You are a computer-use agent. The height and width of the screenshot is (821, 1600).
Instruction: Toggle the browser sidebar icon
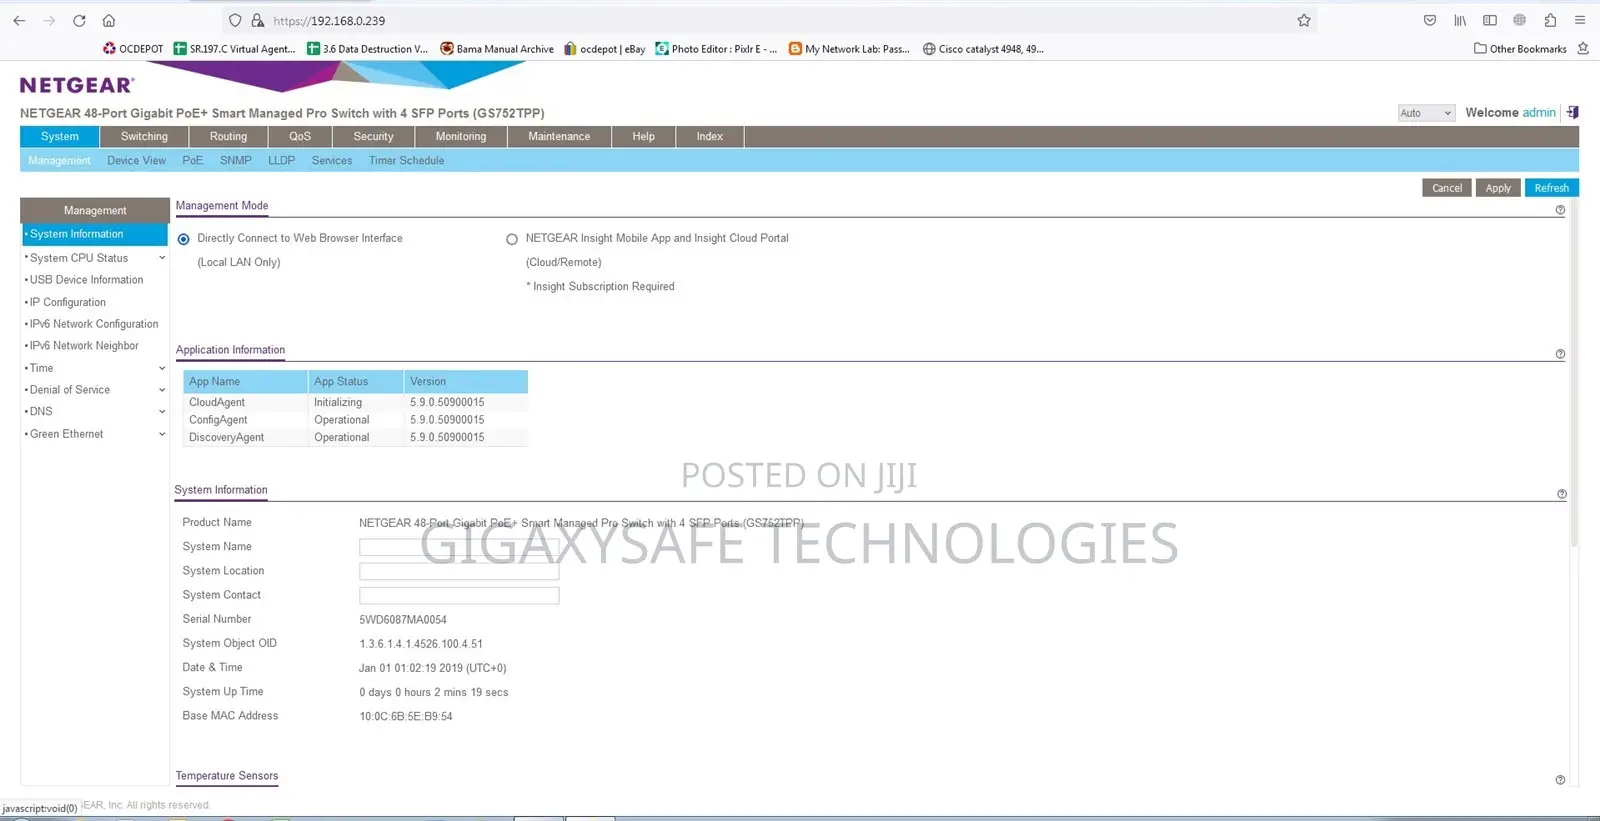[x=1490, y=20]
